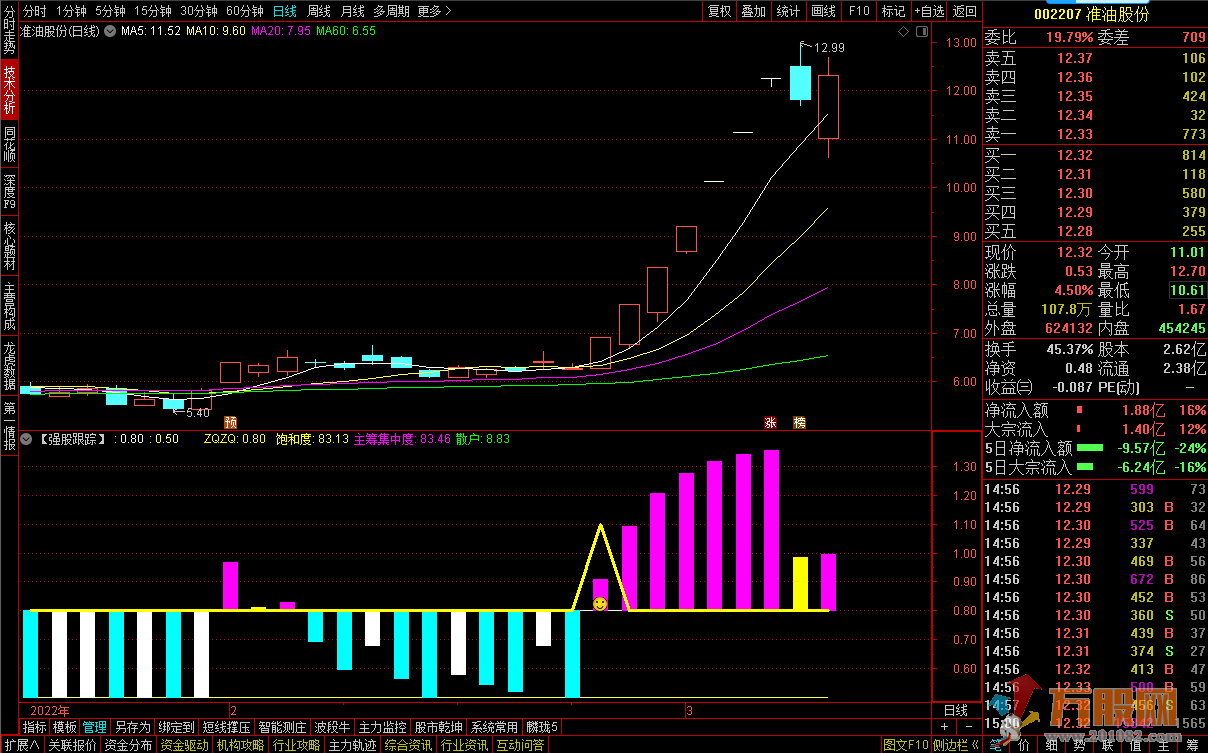Switch to 1分钟 chart period
This screenshot has width=1208, height=753.
click(x=70, y=11)
